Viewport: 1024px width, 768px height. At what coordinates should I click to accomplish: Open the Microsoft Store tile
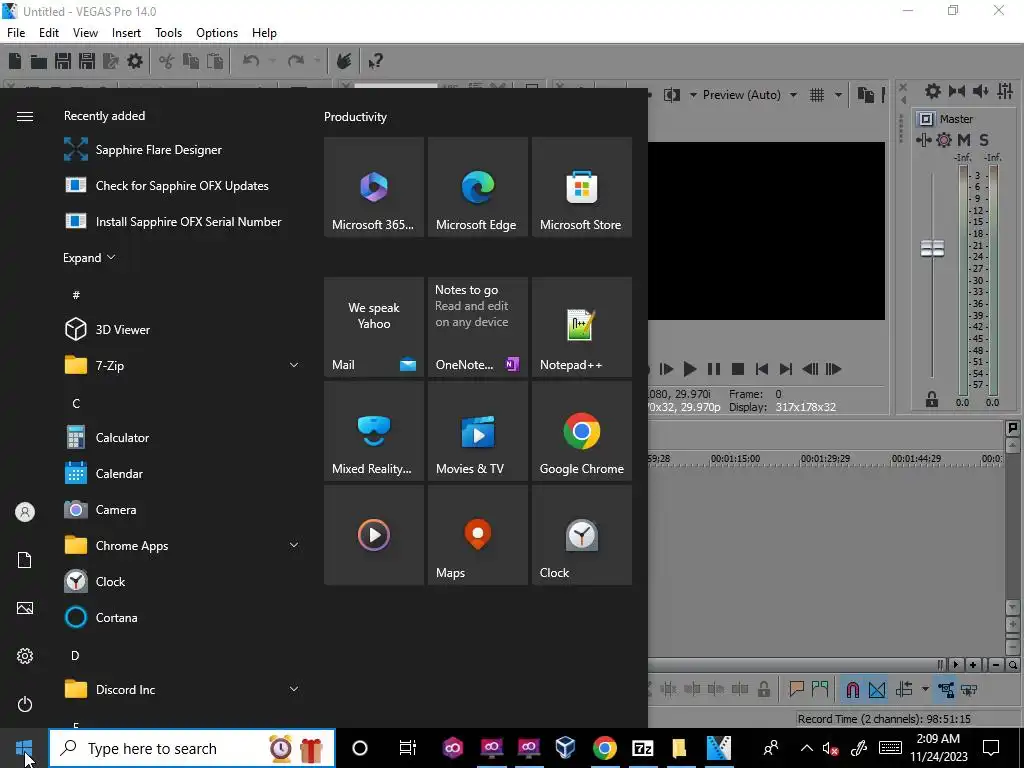[581, 187]
